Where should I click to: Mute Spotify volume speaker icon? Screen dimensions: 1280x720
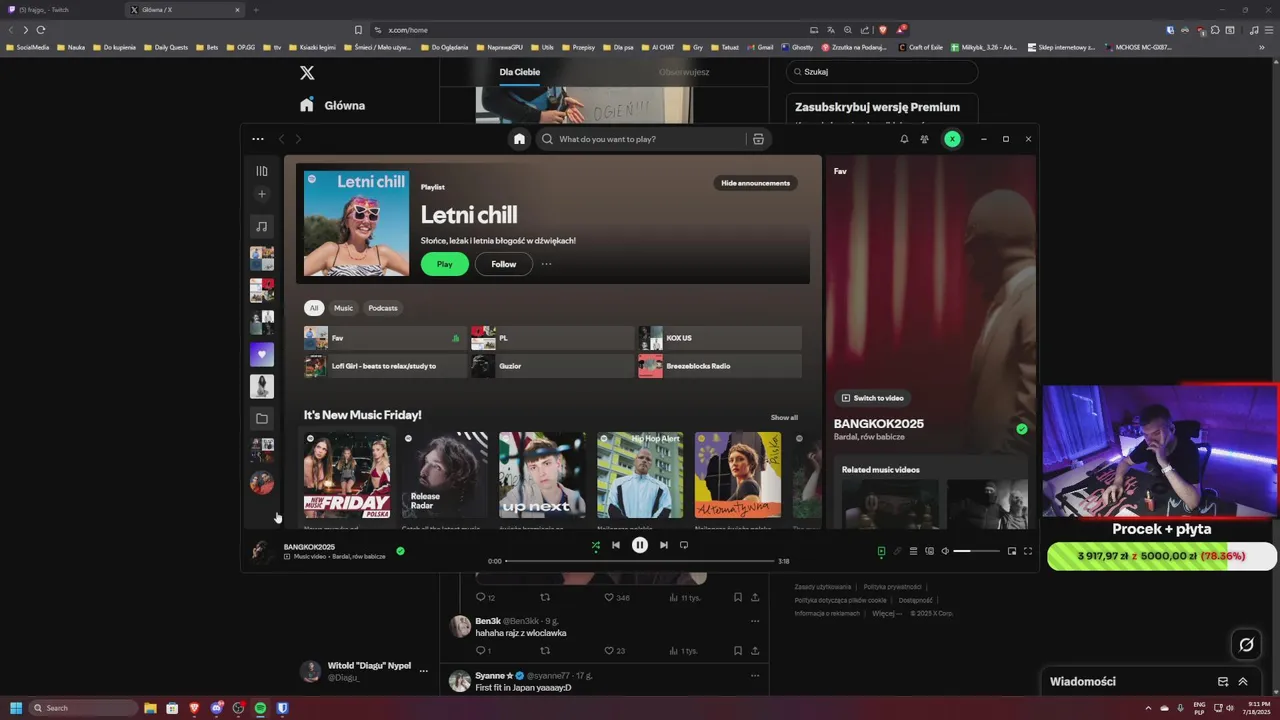(x=945, y=551)
